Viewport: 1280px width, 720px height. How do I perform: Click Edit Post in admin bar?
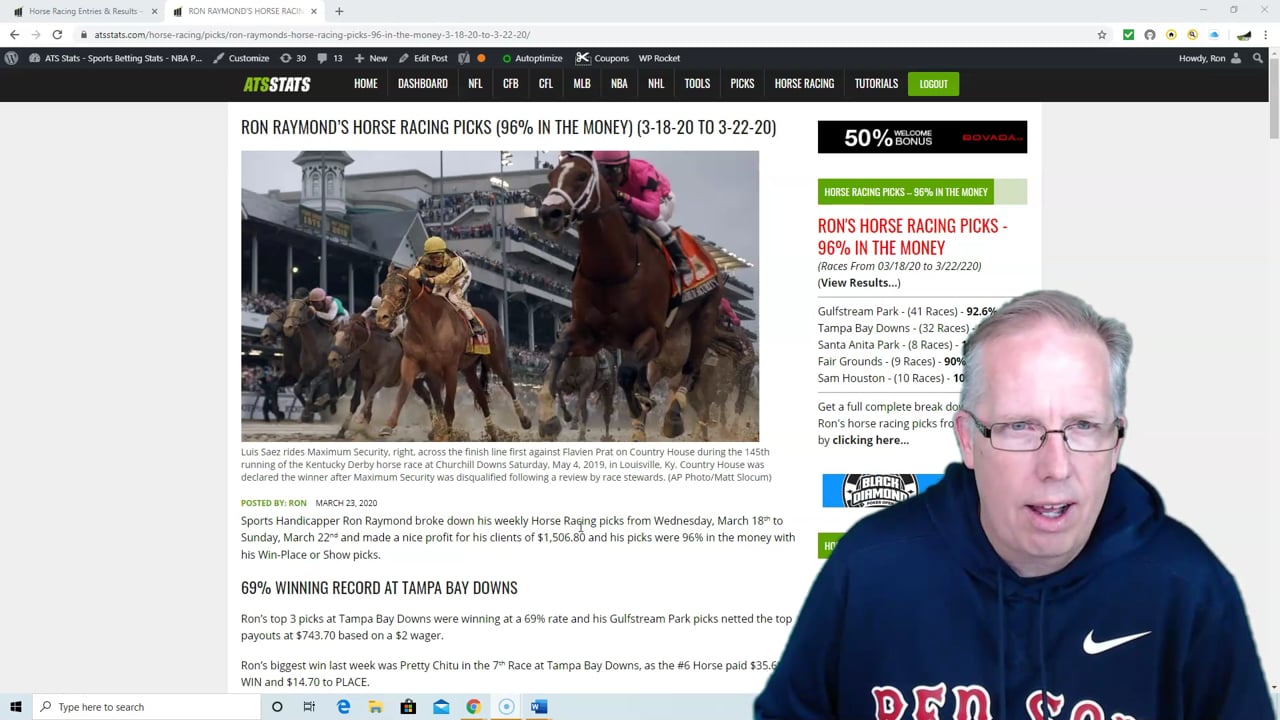[423, 58]
